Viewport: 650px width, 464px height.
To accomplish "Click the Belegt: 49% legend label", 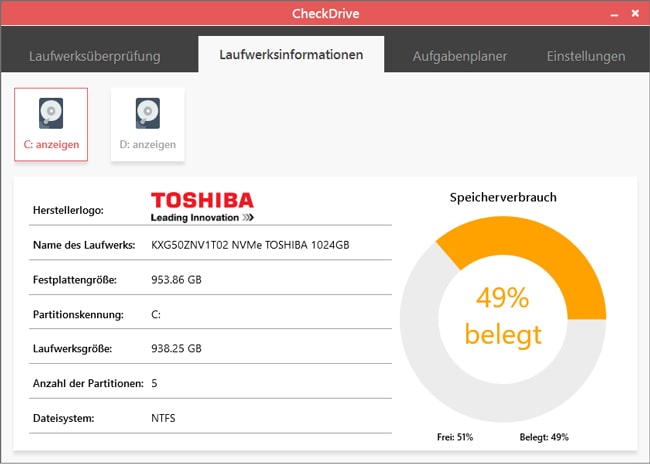I will click(x=544, y=437).
